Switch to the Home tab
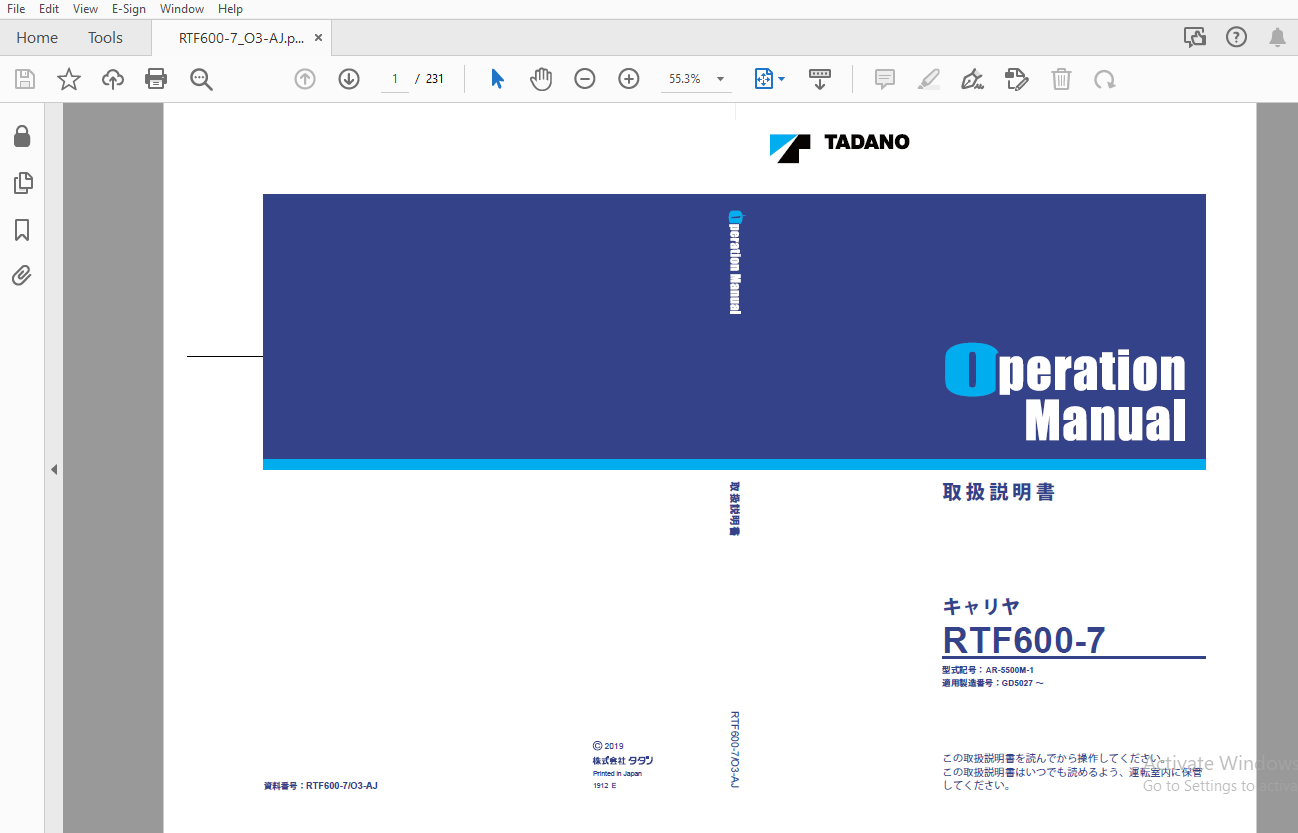 coord(37,38)
